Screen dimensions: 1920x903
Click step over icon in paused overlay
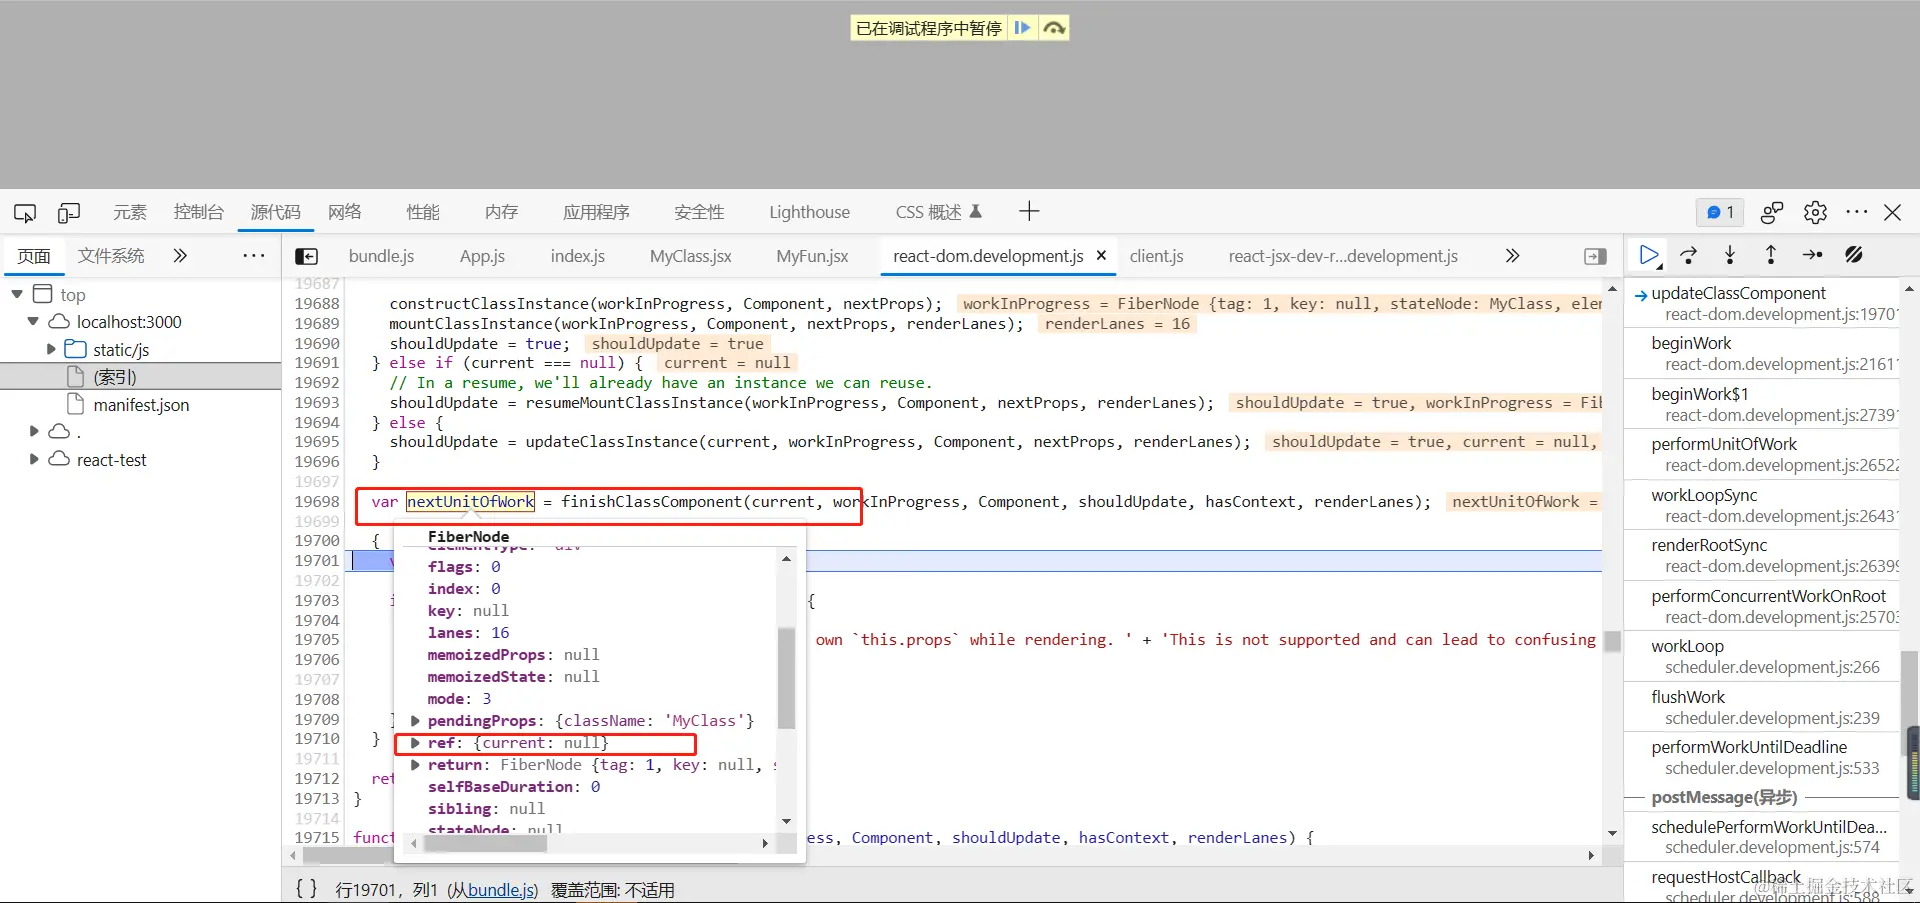[x=1053, y=28]
